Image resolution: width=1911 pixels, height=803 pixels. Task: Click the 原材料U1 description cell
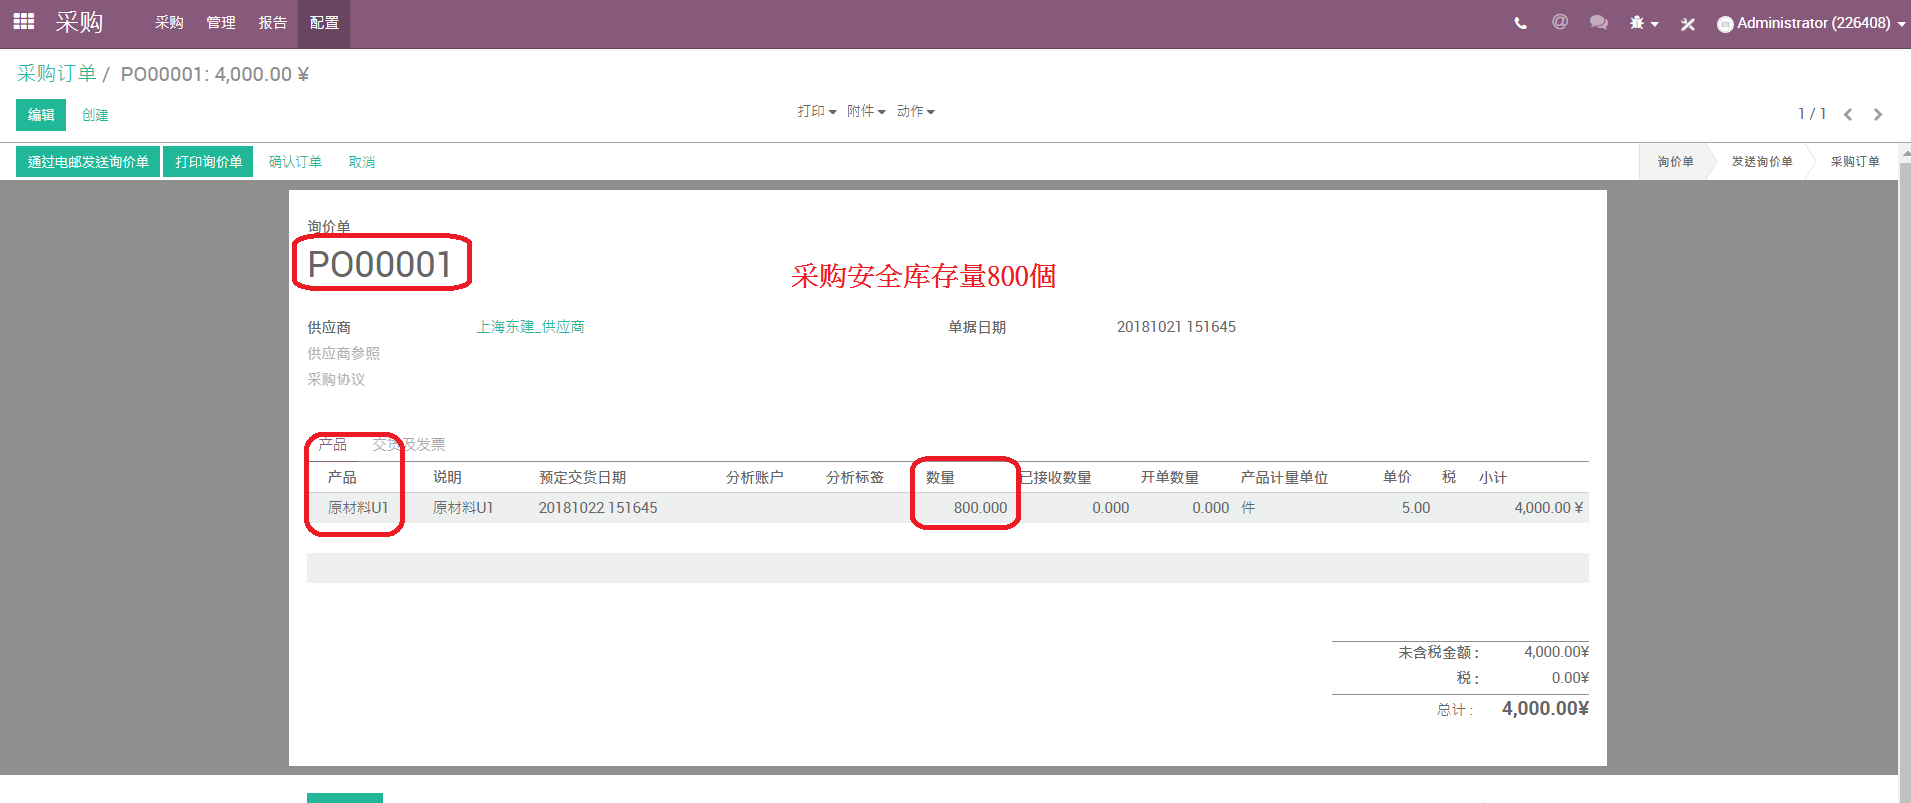tap(463, 507)
